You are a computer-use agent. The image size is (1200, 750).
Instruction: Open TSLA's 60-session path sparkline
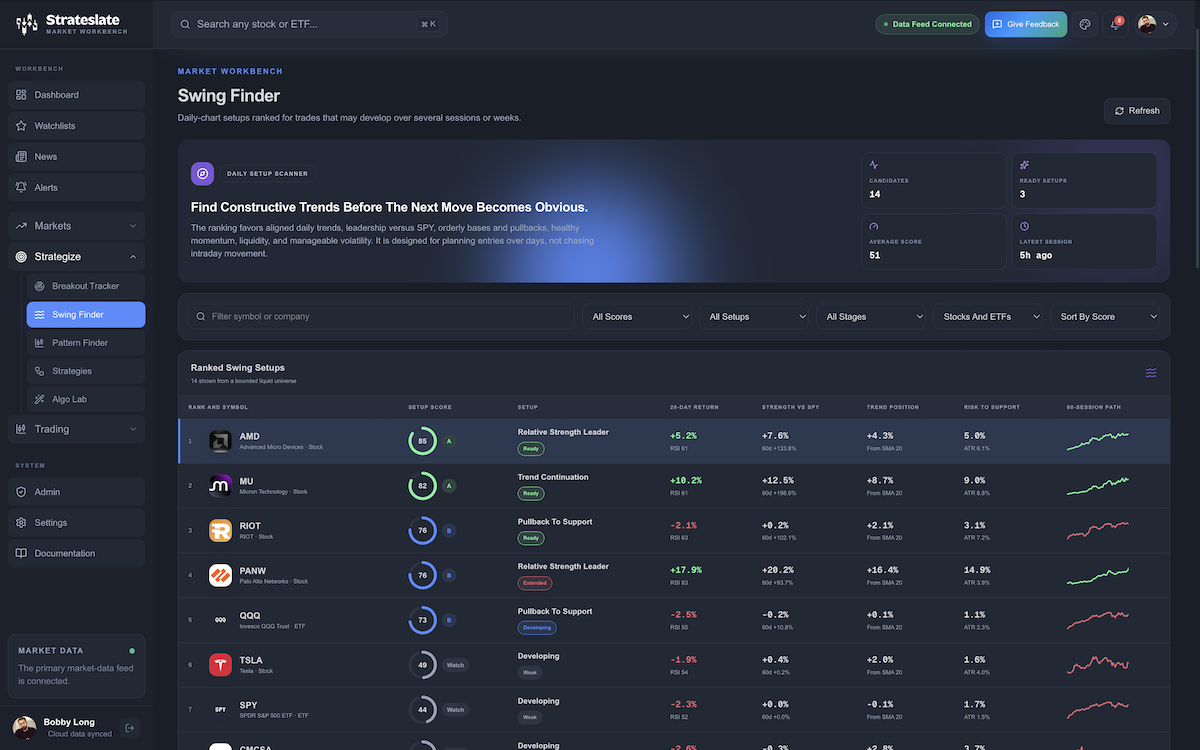(x=1098, y=665)
